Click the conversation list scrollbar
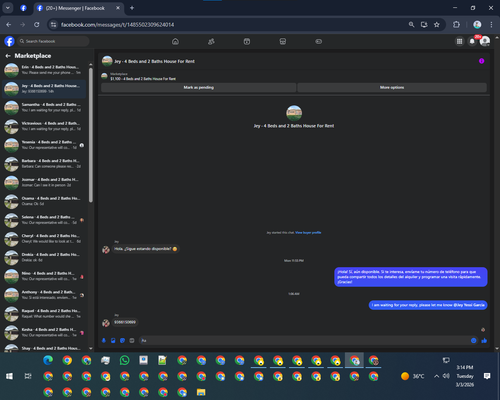Screen dimensions: 500x400 click(x=91, y=135)
